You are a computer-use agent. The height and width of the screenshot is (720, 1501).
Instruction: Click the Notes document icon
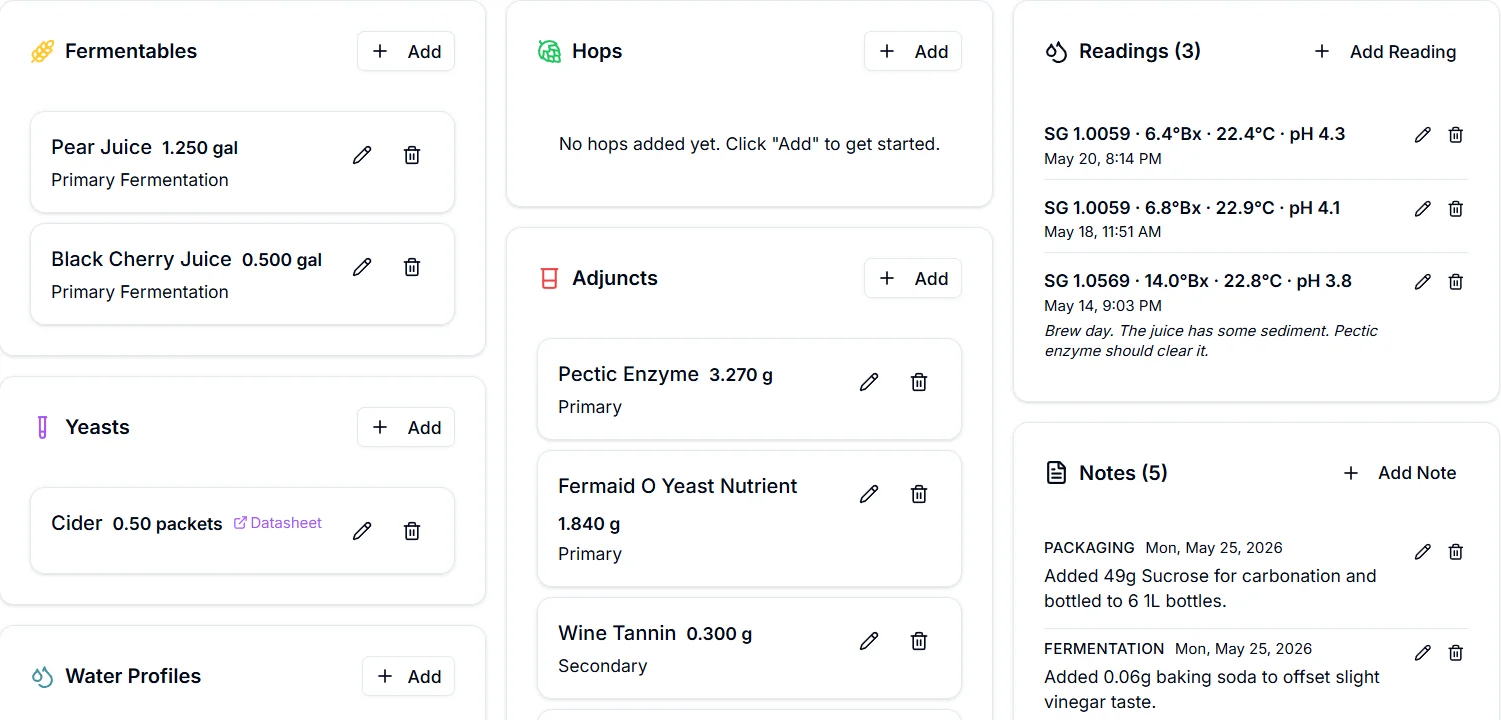pos(1056,473)
